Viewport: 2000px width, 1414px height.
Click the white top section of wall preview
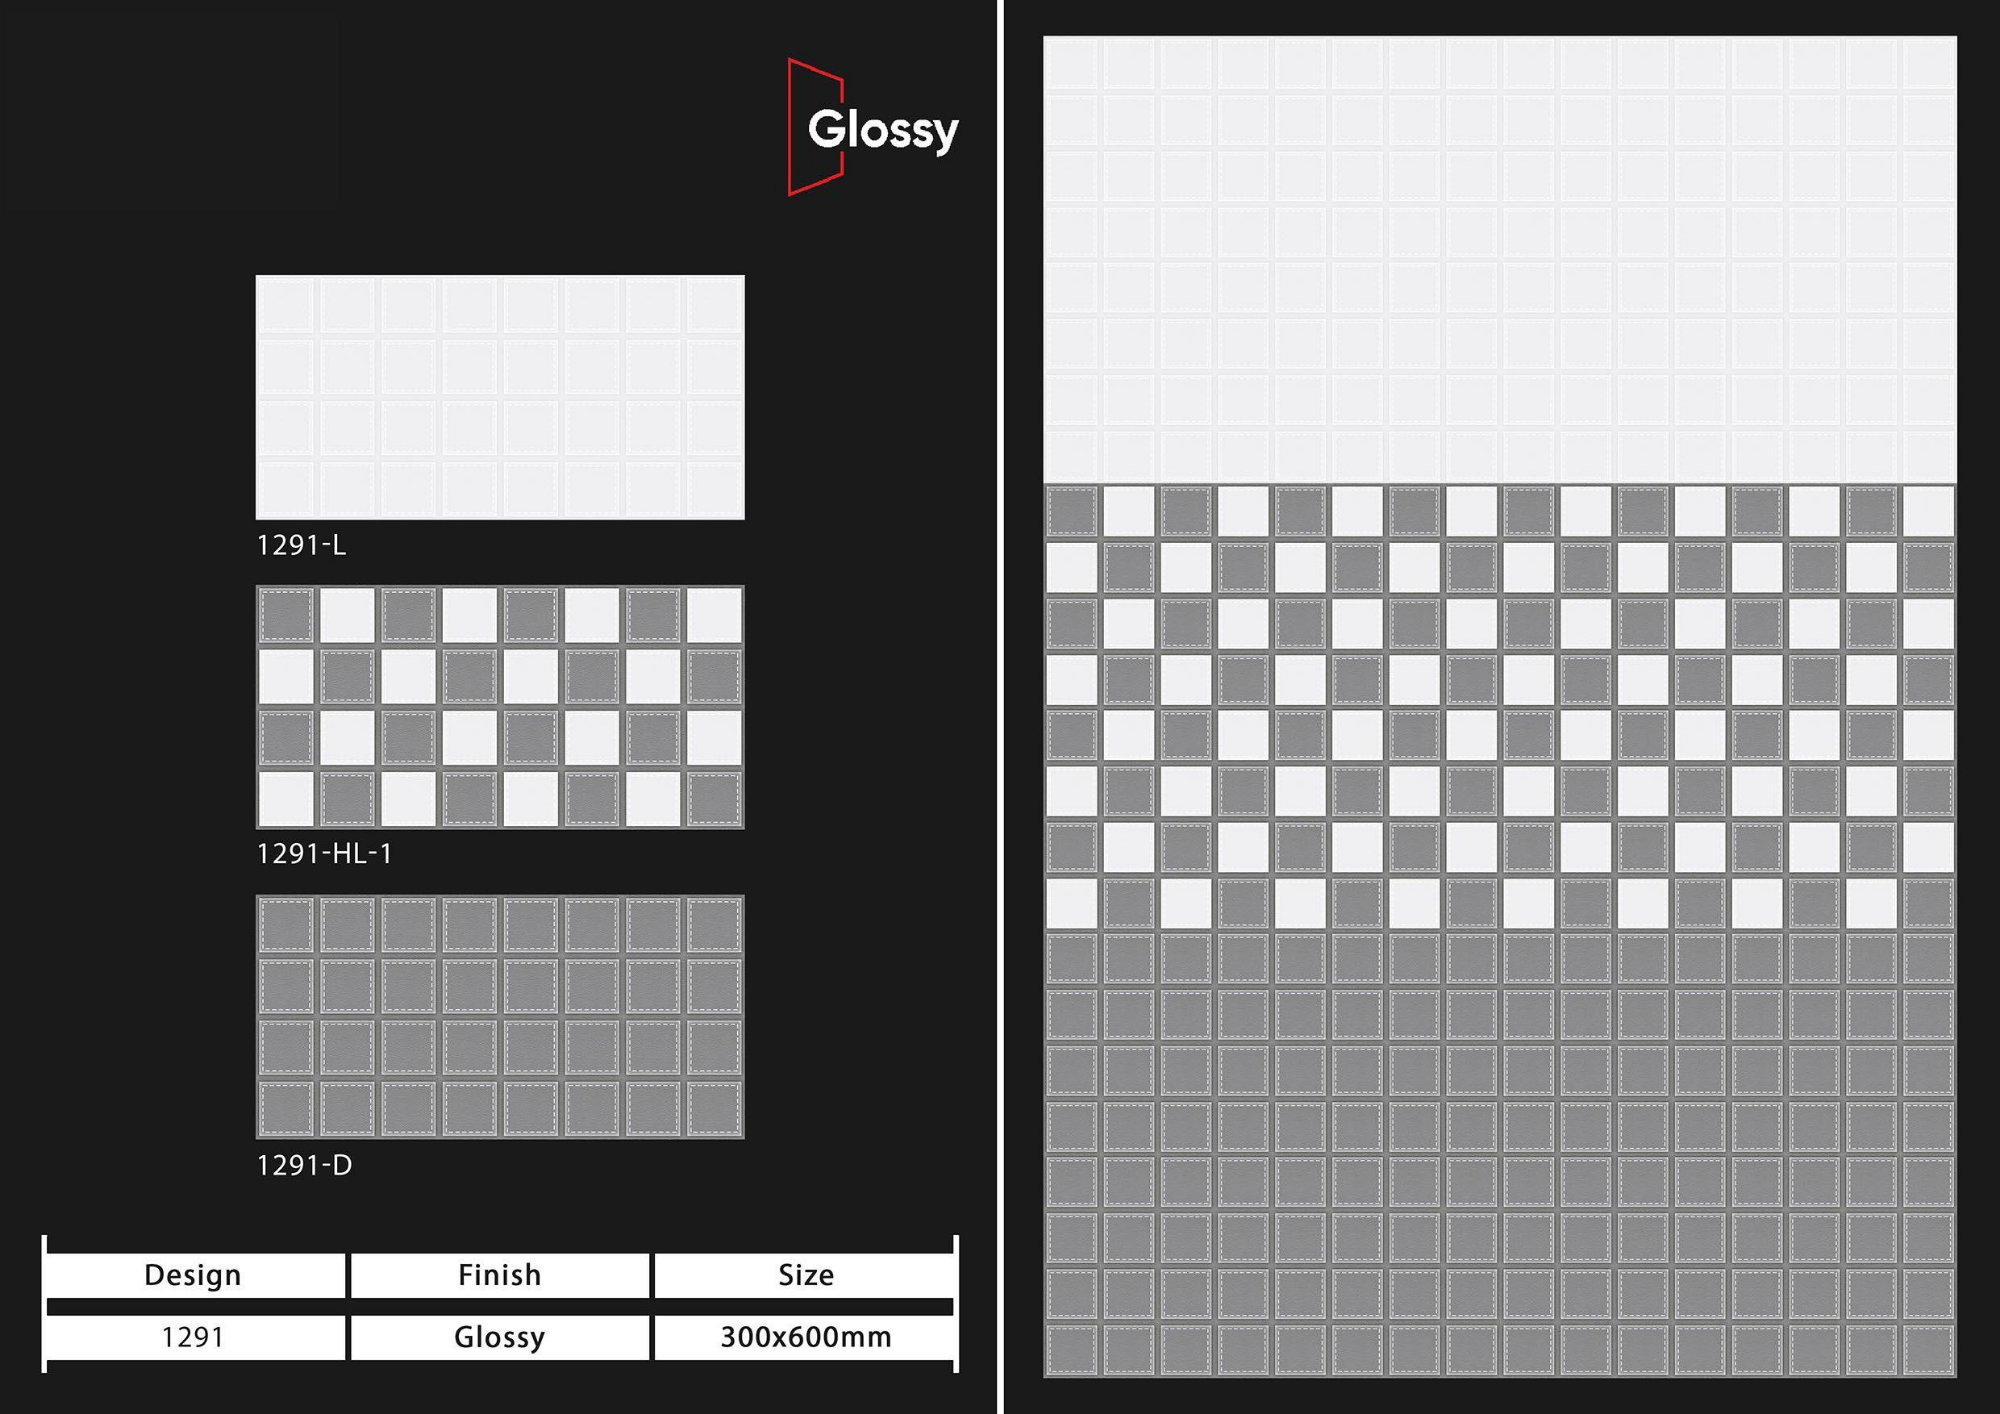(x=1499, y=260)
